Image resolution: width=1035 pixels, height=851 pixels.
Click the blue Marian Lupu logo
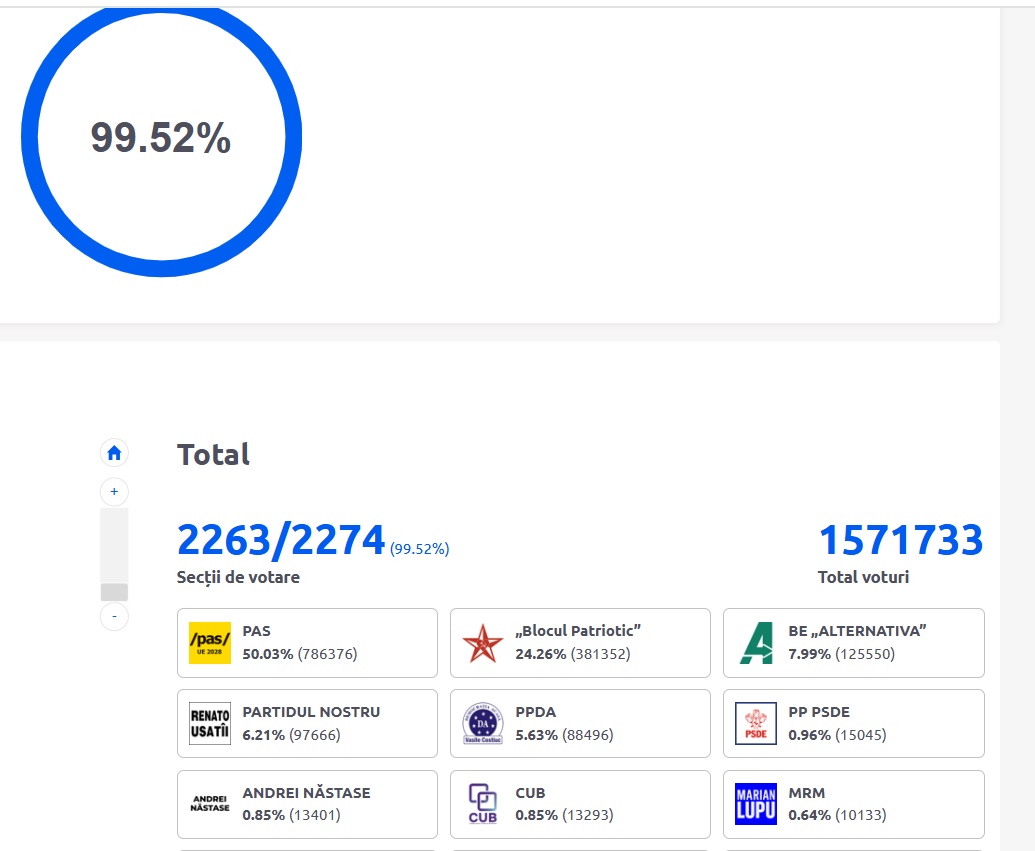coord(755,804)
